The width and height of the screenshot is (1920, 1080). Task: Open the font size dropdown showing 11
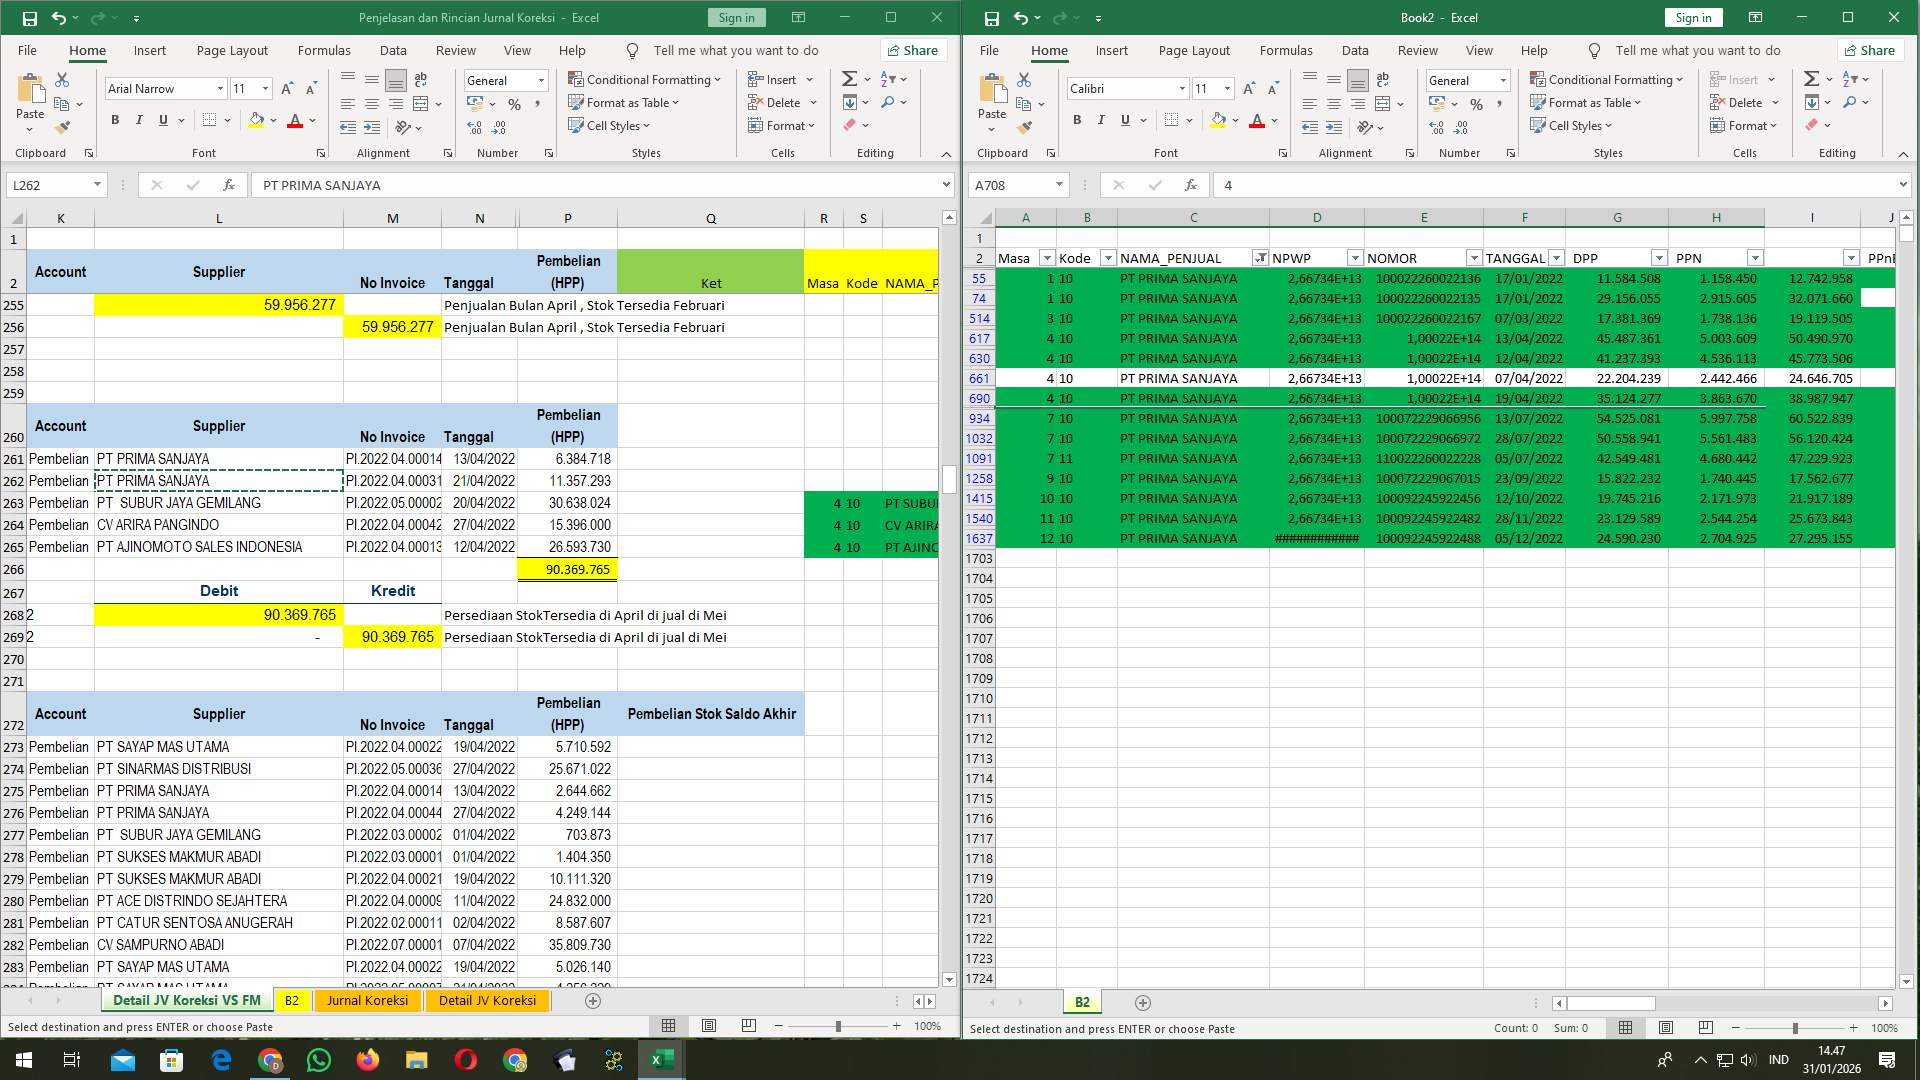pos(265,88)
